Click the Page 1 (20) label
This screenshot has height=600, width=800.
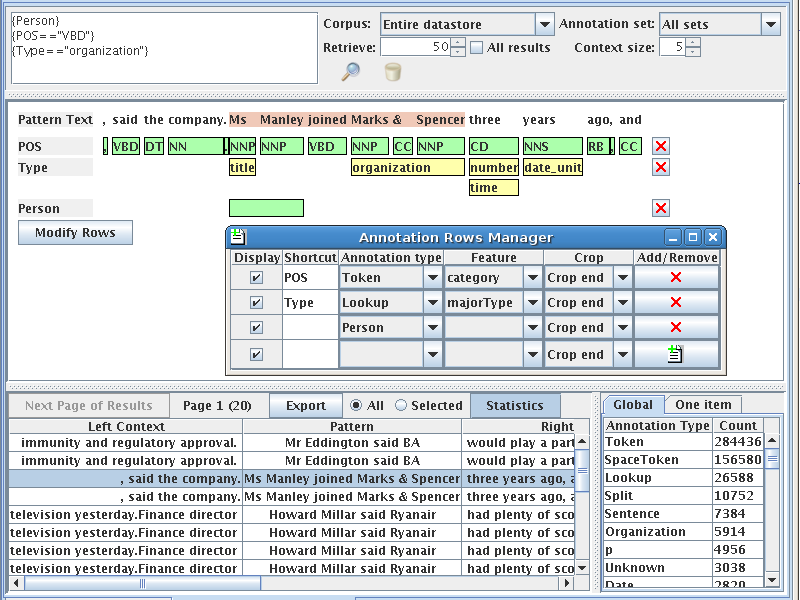click(217, 406)
